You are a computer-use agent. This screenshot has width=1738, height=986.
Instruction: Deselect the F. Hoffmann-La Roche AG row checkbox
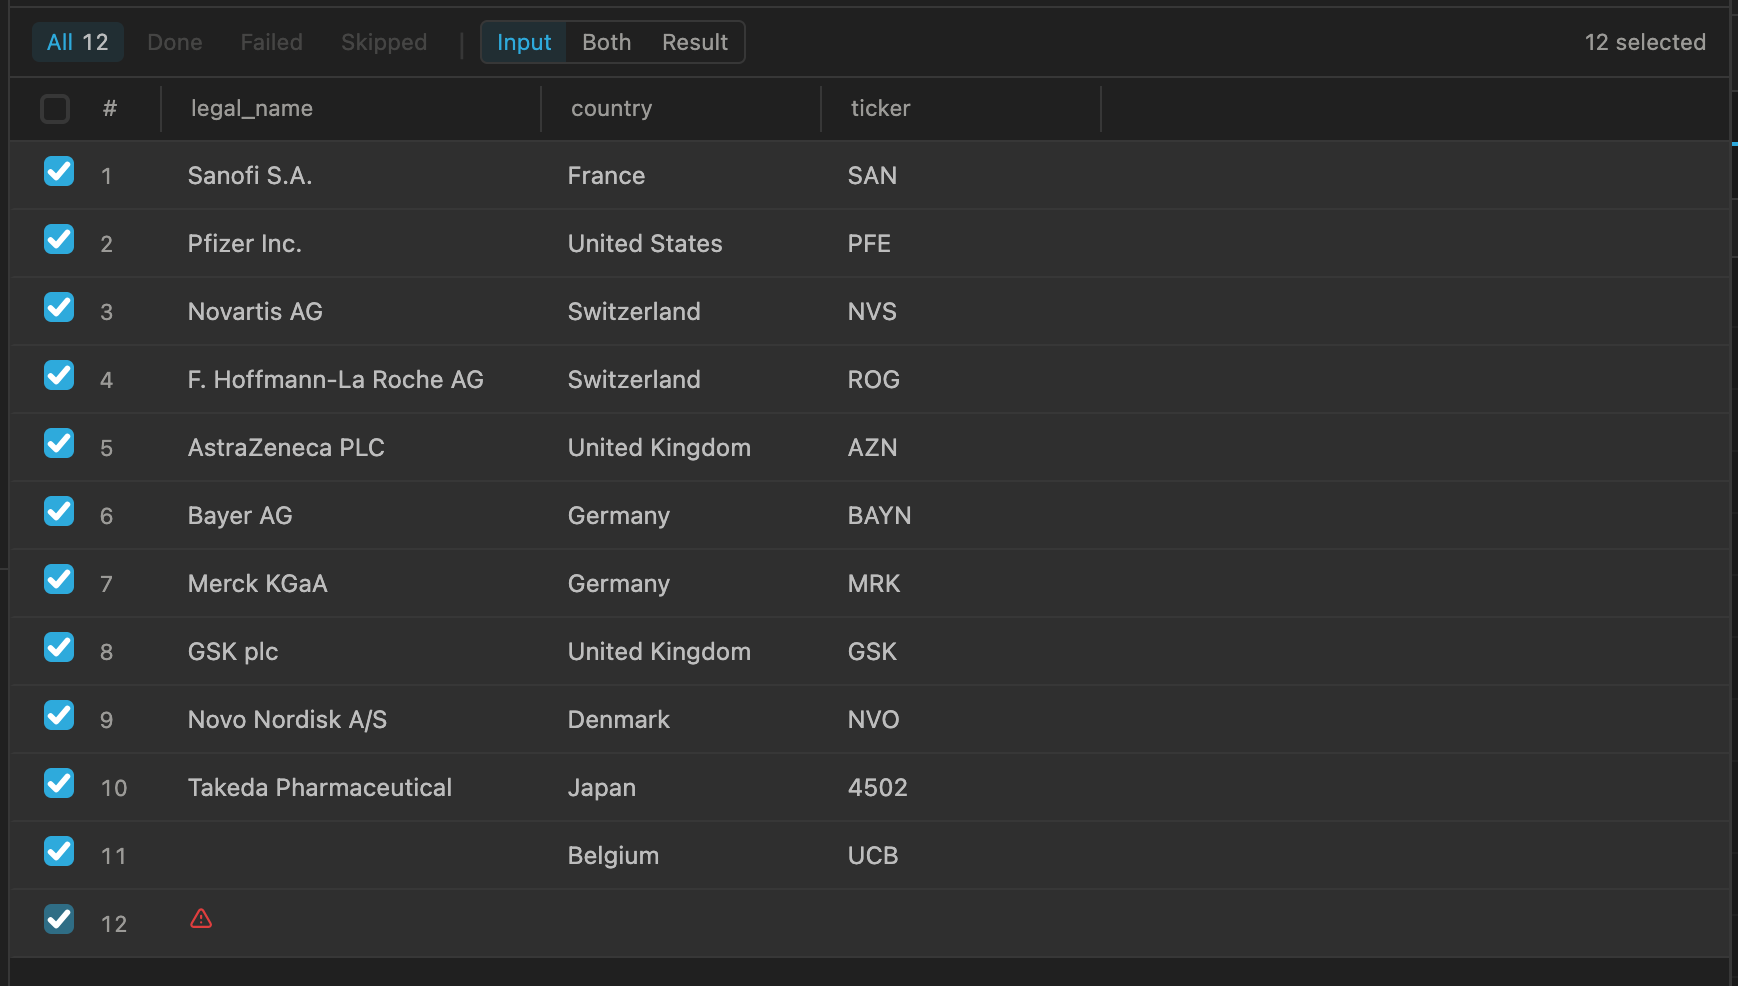(x=59, y=376)
